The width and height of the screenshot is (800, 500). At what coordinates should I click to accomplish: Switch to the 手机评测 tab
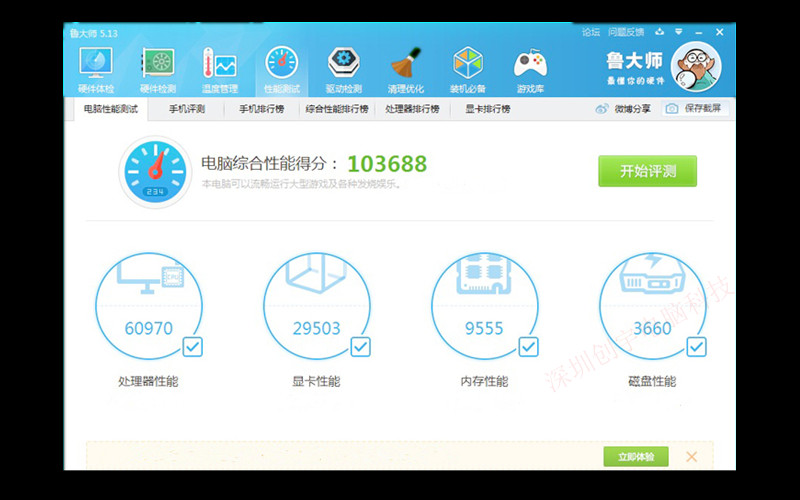tap(187, 109)
